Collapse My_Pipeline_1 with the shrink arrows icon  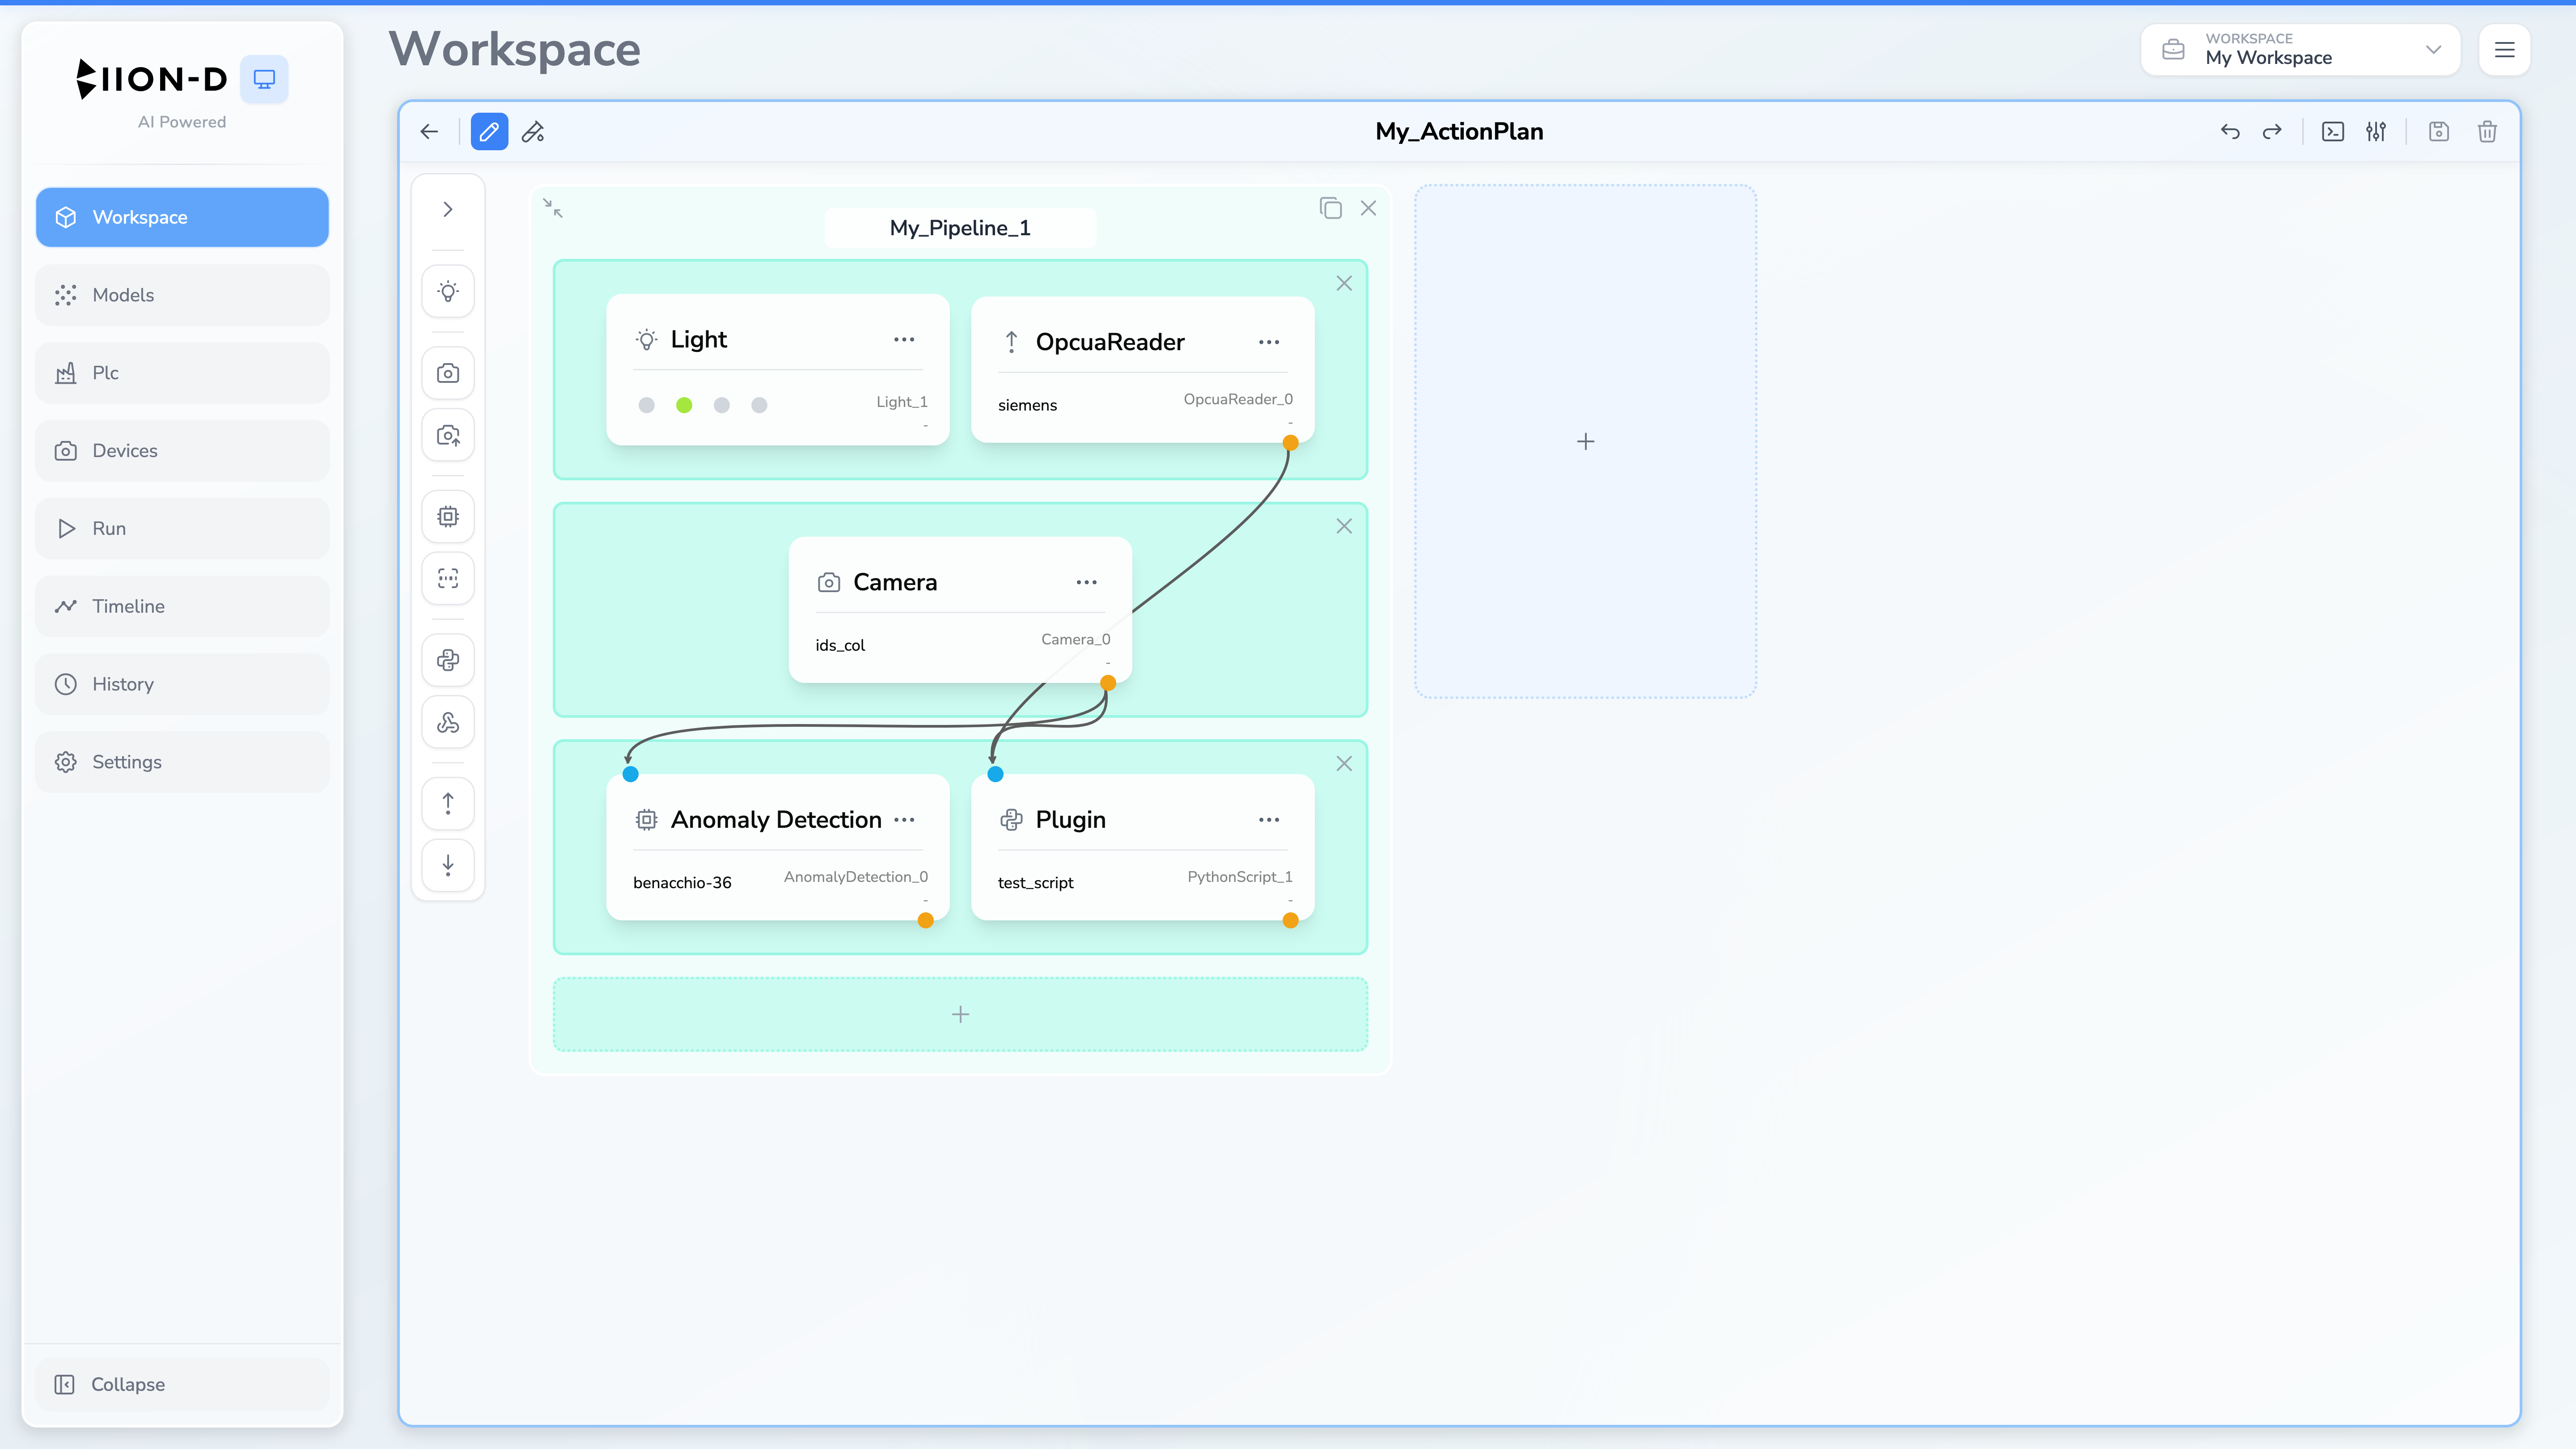click(553, 208)
